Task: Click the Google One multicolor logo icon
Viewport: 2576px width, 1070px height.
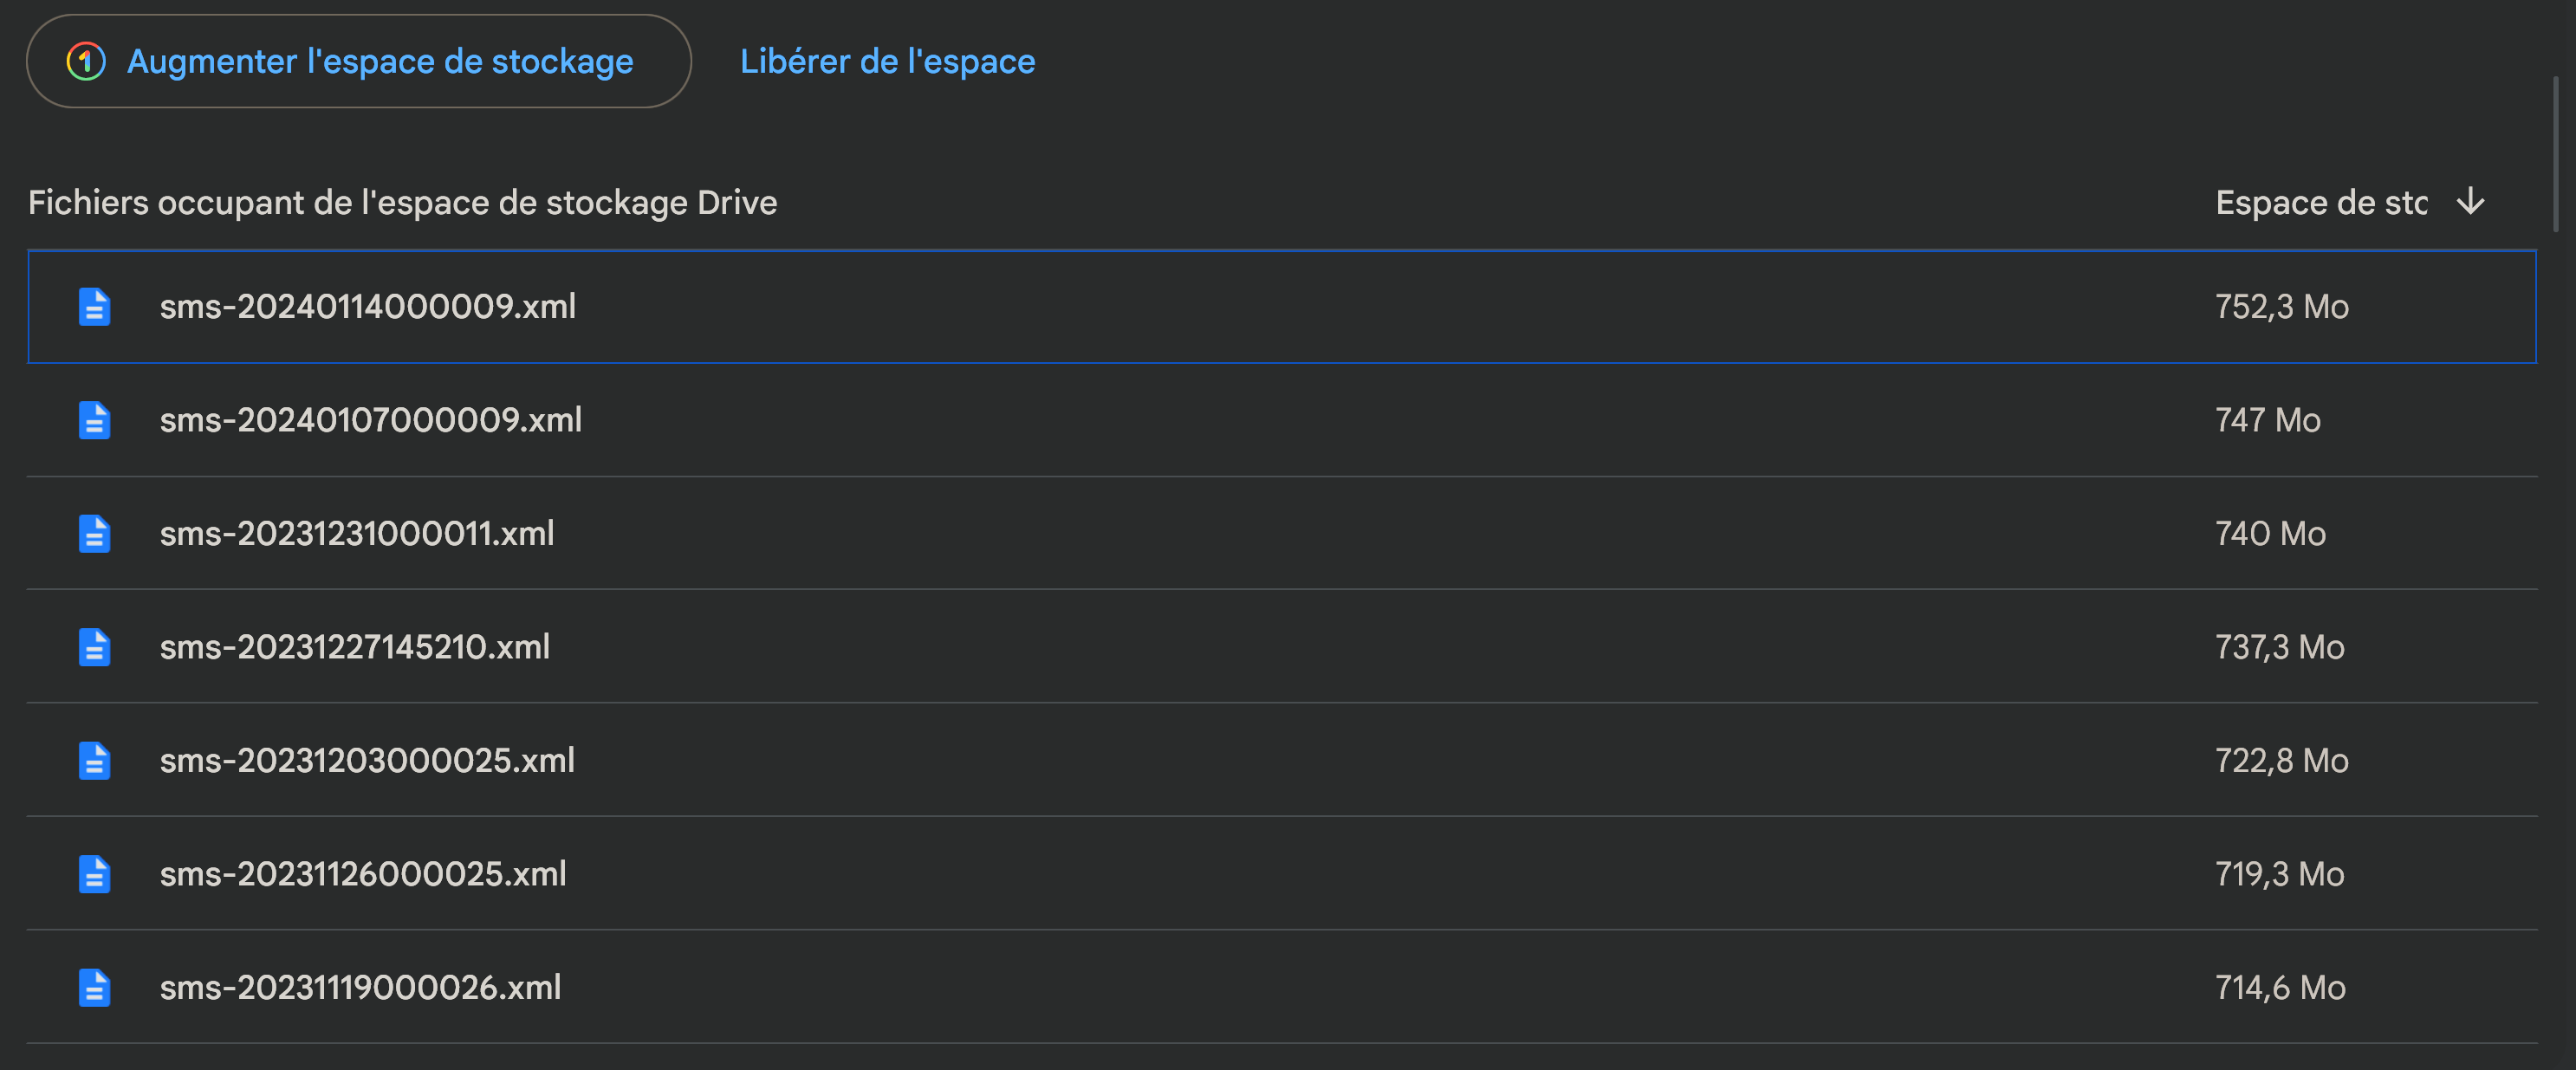Action: pos(86,61)
